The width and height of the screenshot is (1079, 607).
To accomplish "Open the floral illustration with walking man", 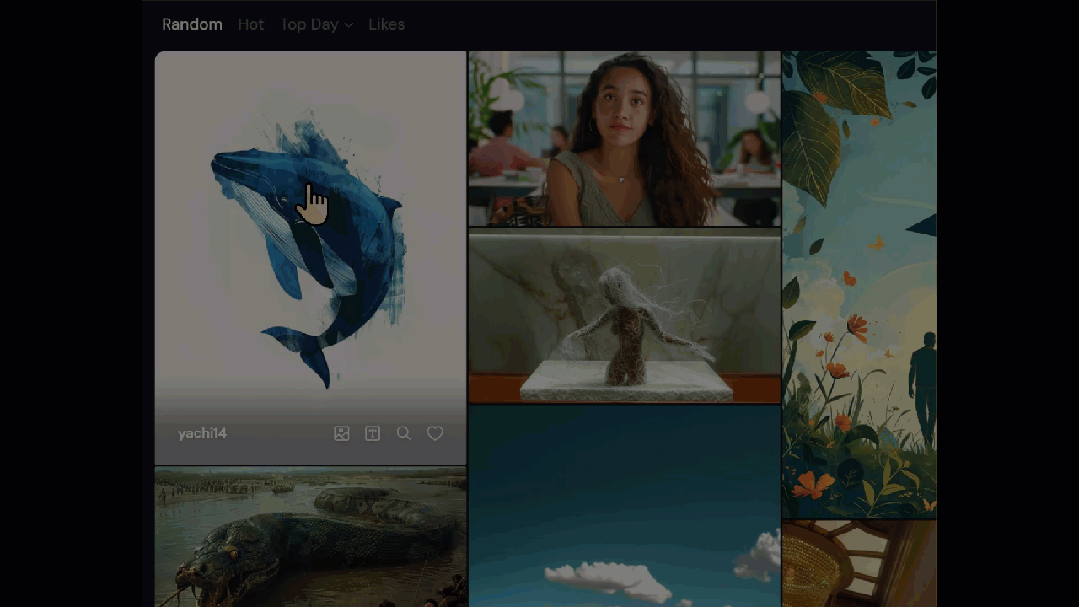I will (x=859, y=284).
